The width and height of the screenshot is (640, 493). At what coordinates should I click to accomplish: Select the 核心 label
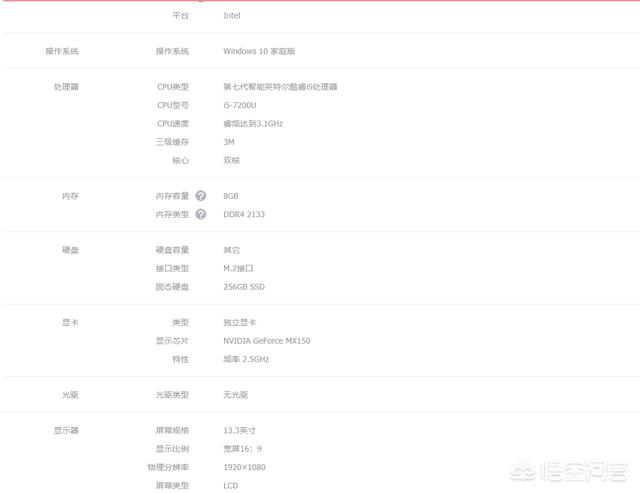pos(180,160)
